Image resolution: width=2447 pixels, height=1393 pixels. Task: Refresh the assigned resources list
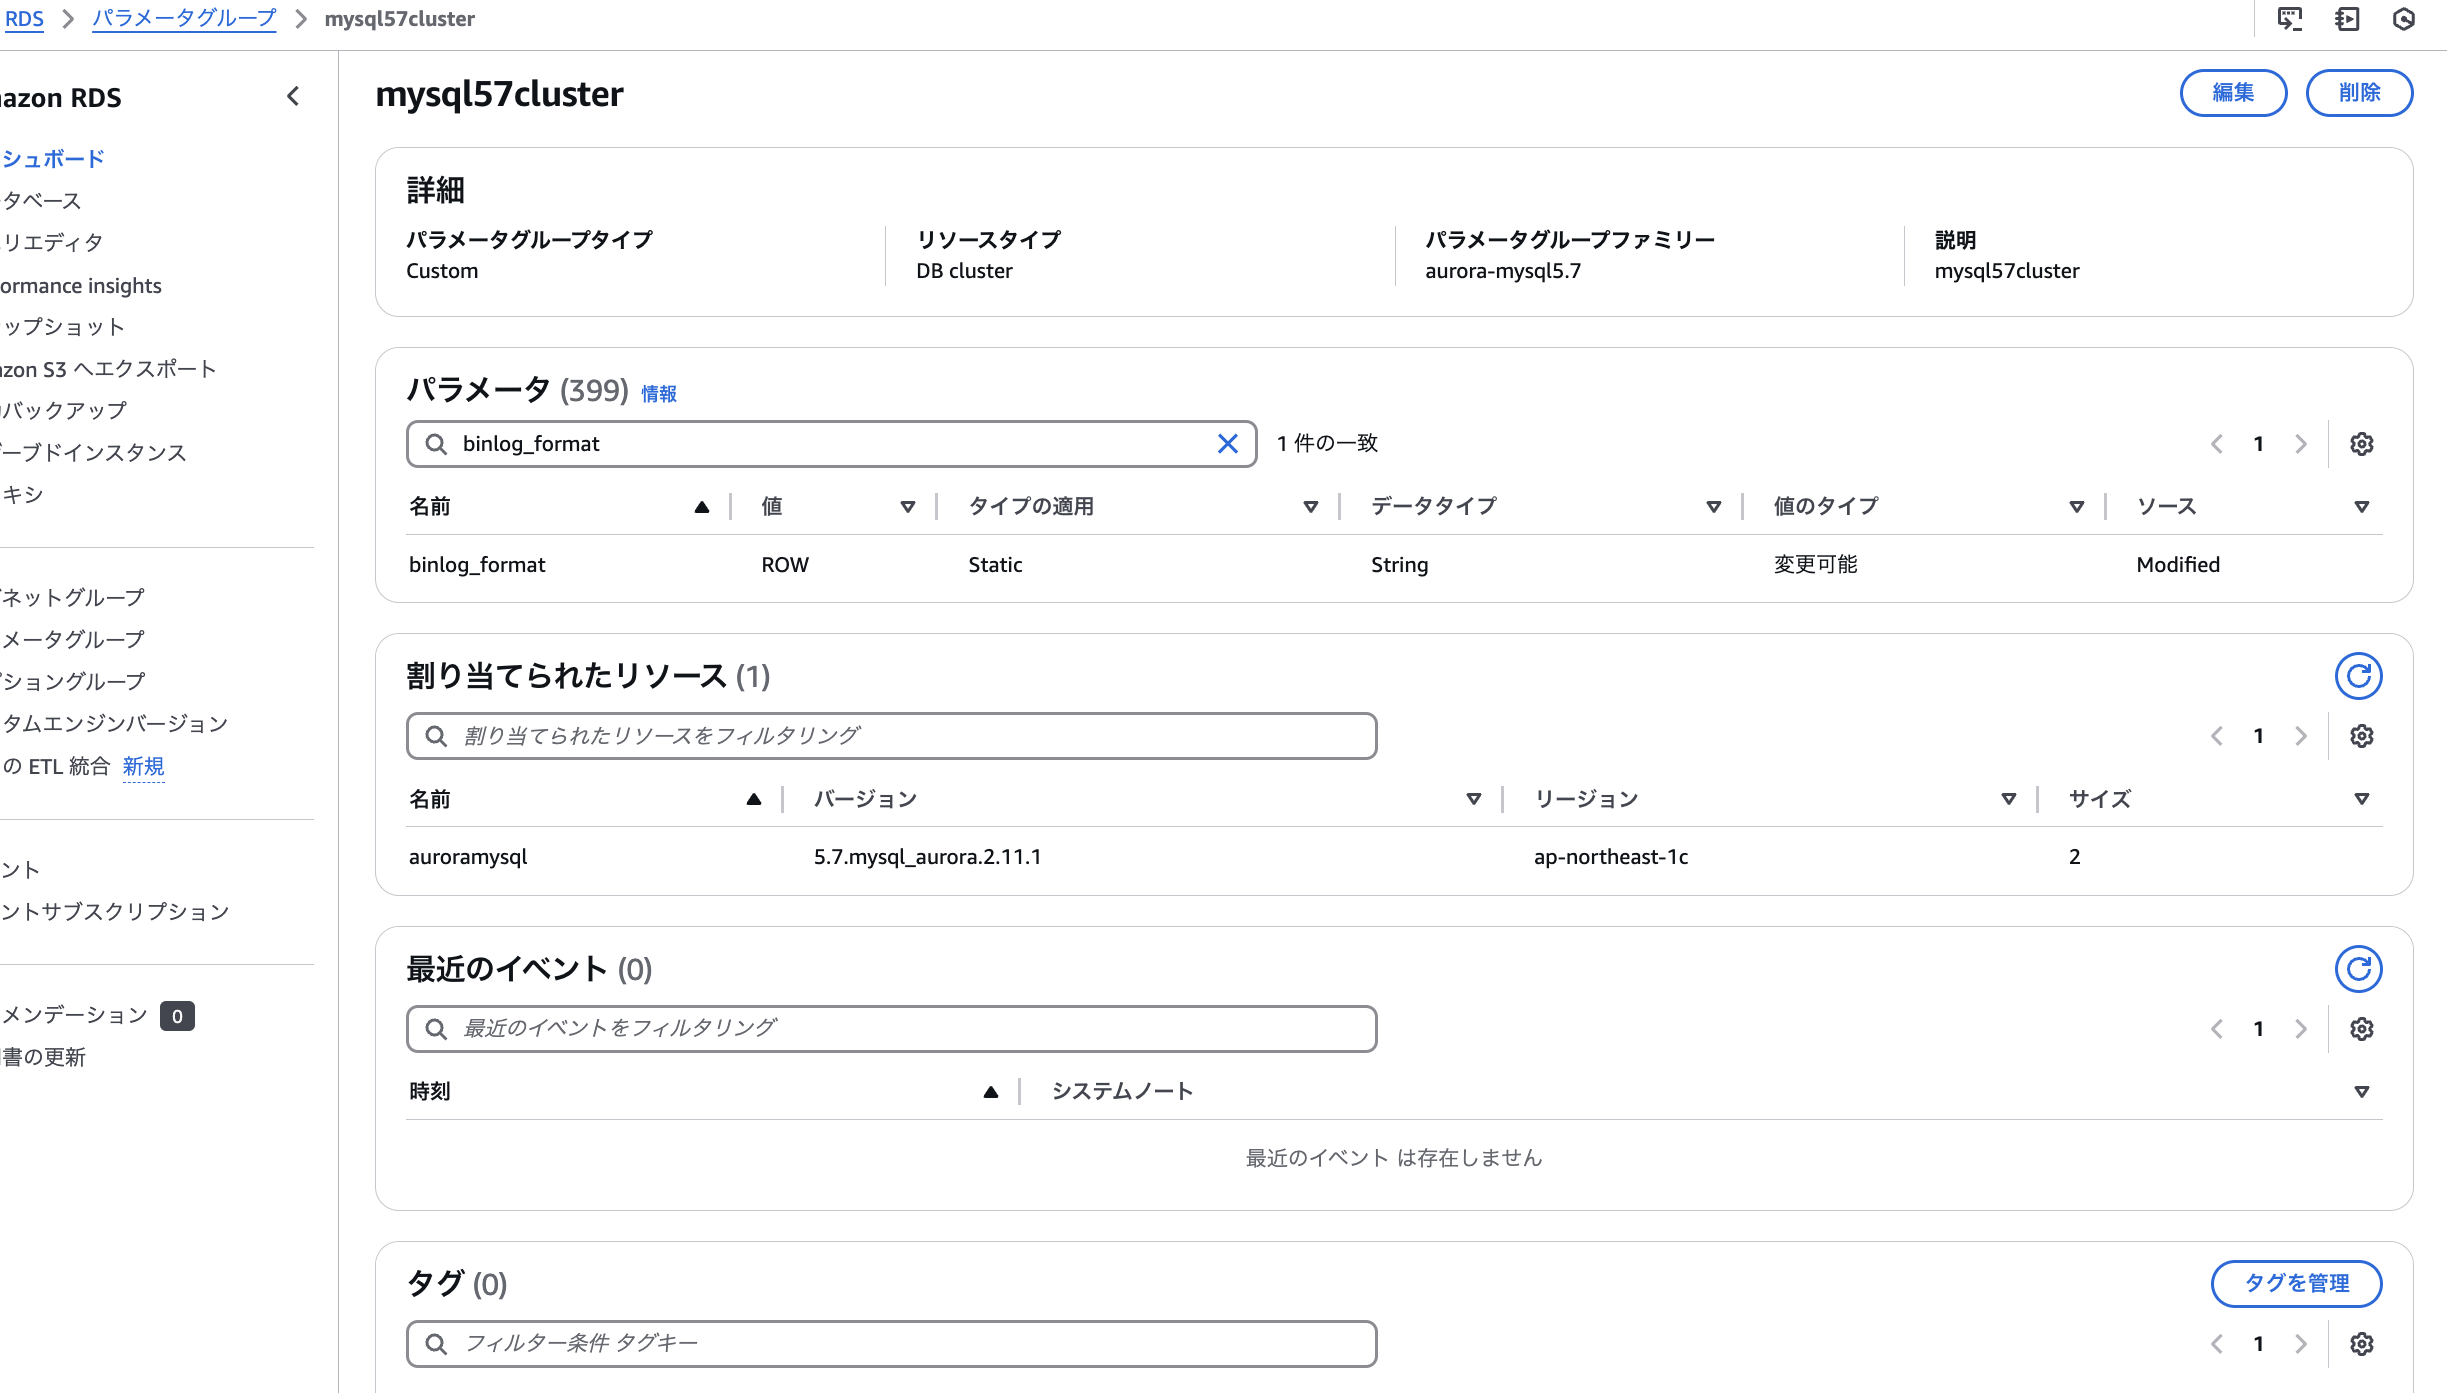pyautogui.click(x=2358, y=677)
